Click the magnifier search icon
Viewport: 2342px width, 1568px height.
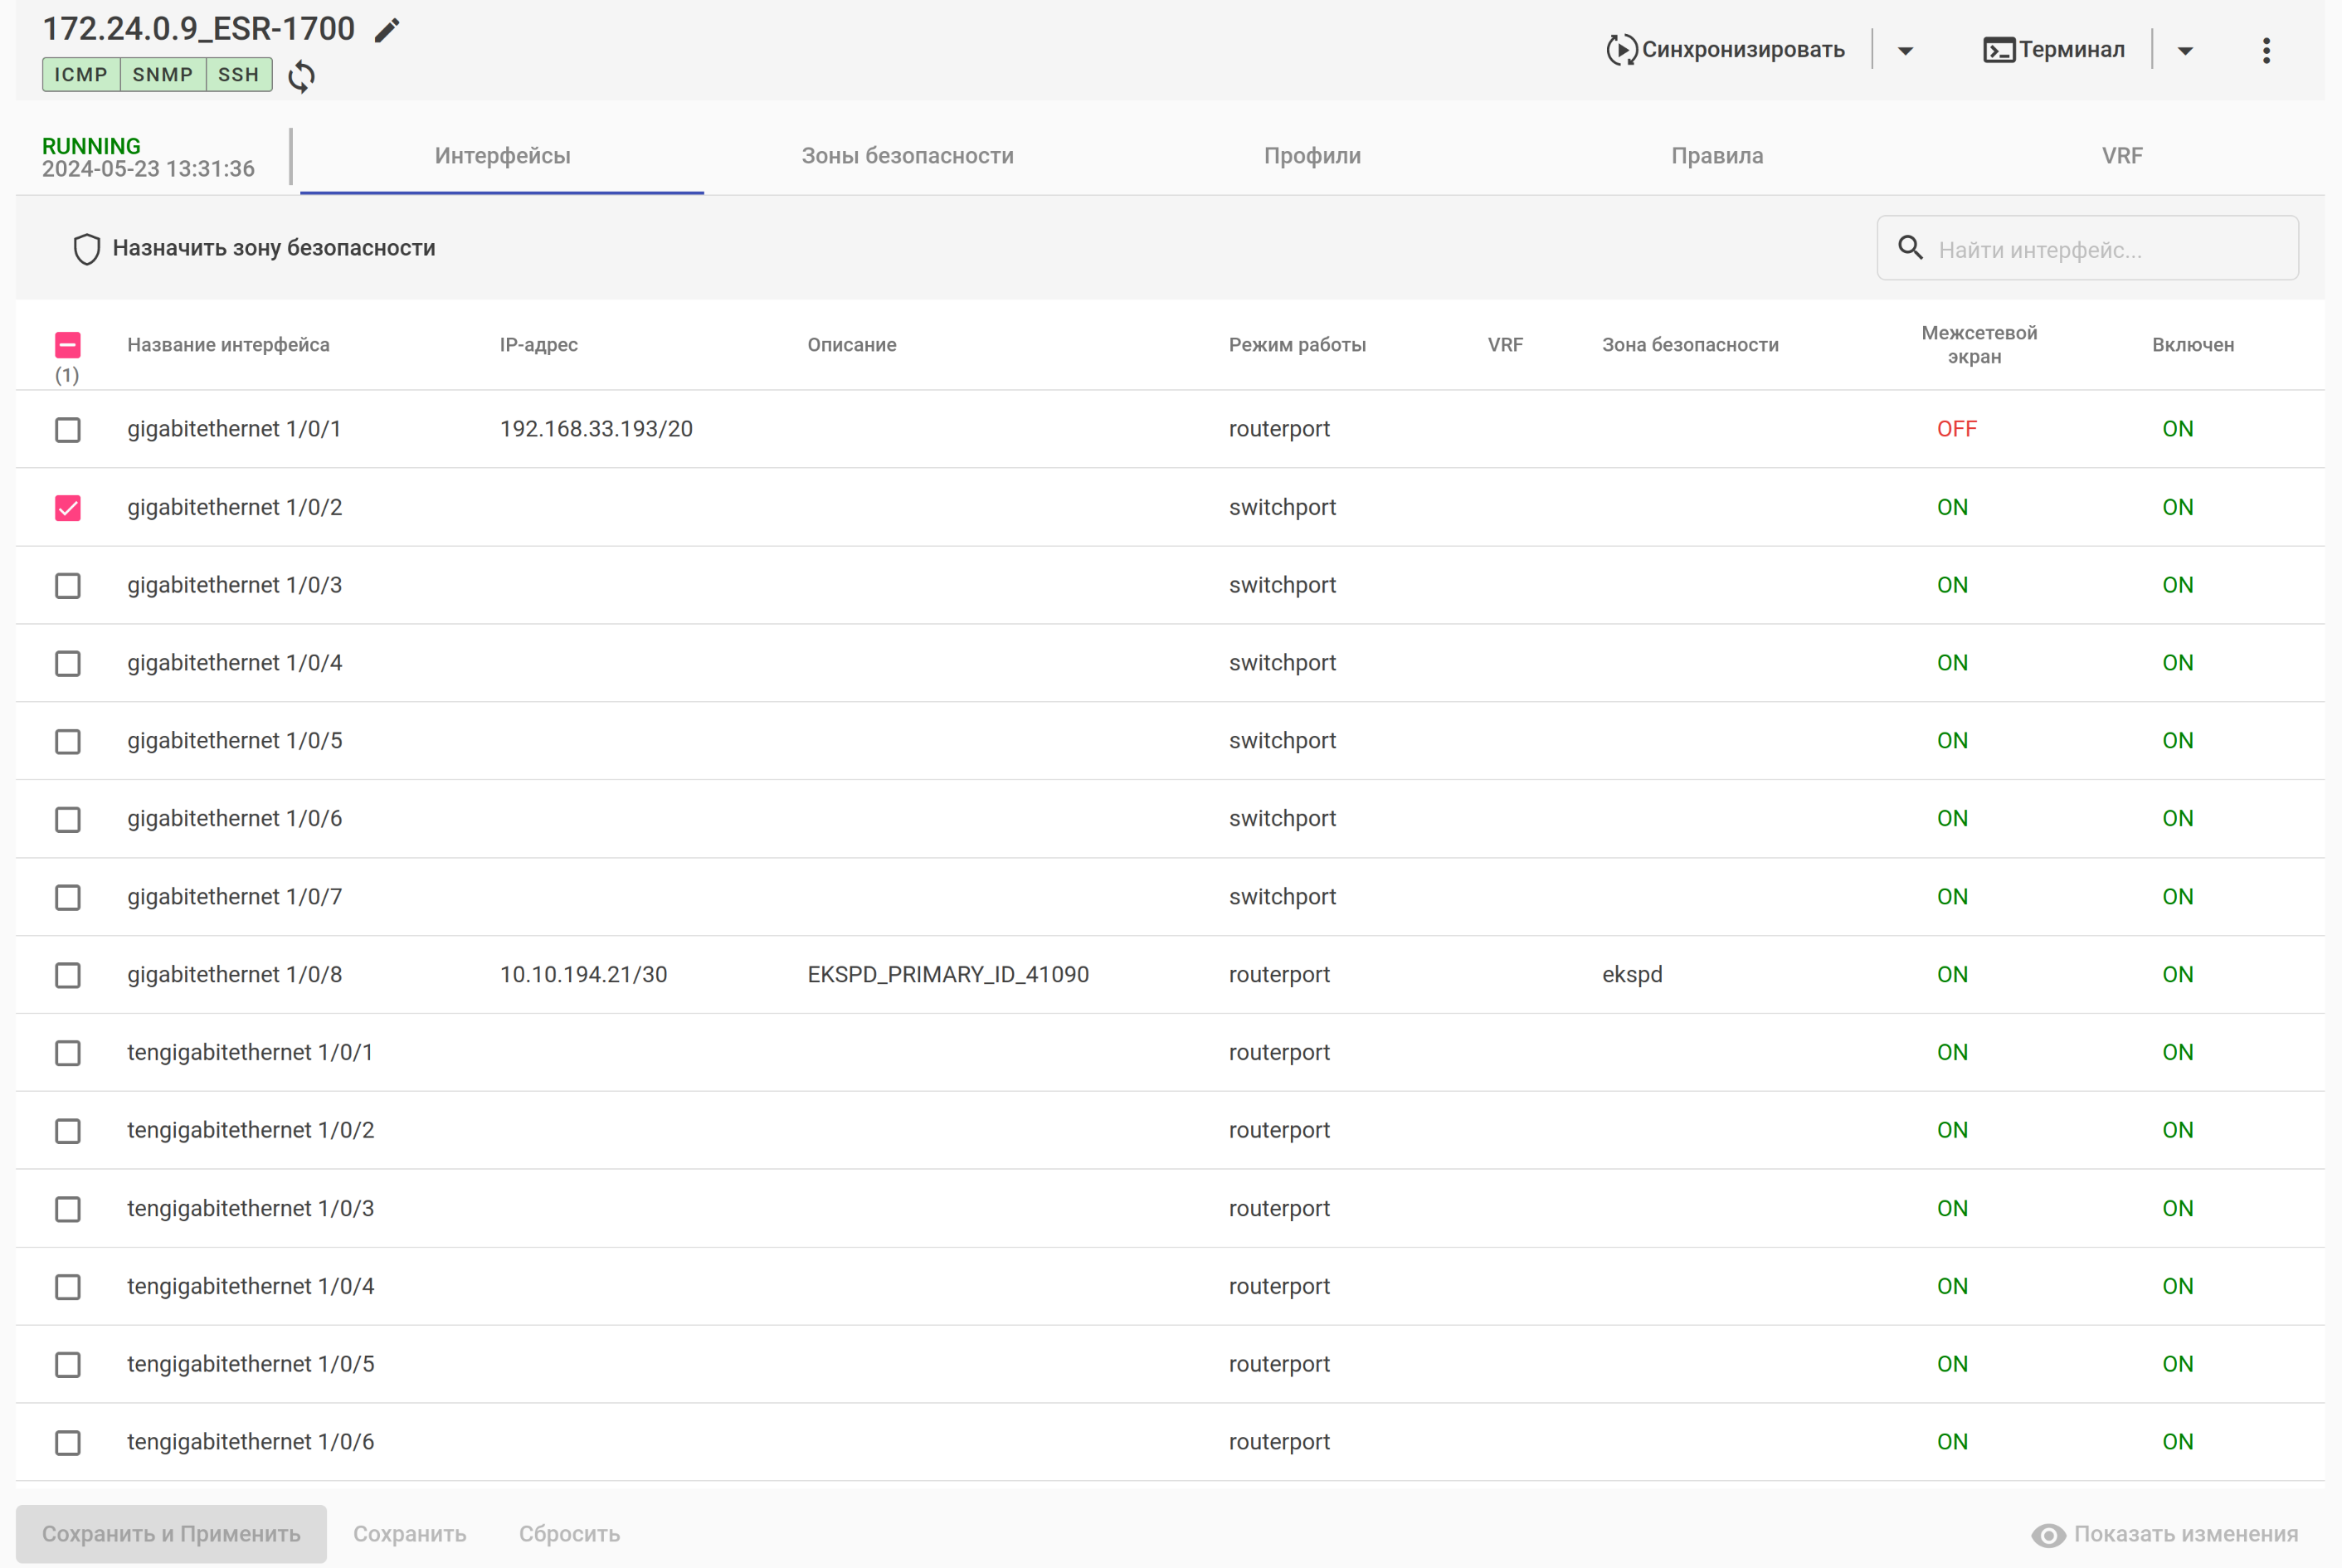[x=1910, y=248]
